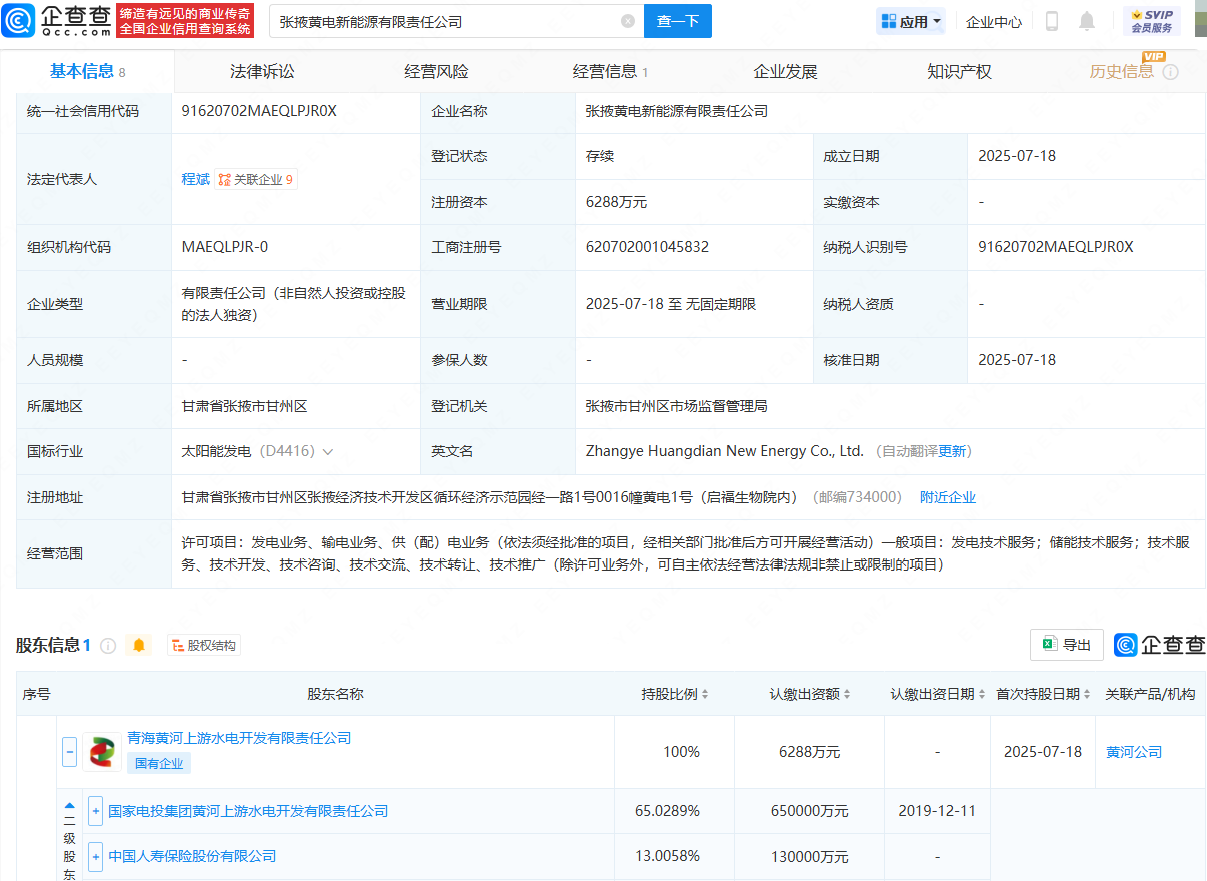Click the mobile phone icon
Image resolution: width=1207 pixels, height=881 pixels.
(x=1052, y=21)
